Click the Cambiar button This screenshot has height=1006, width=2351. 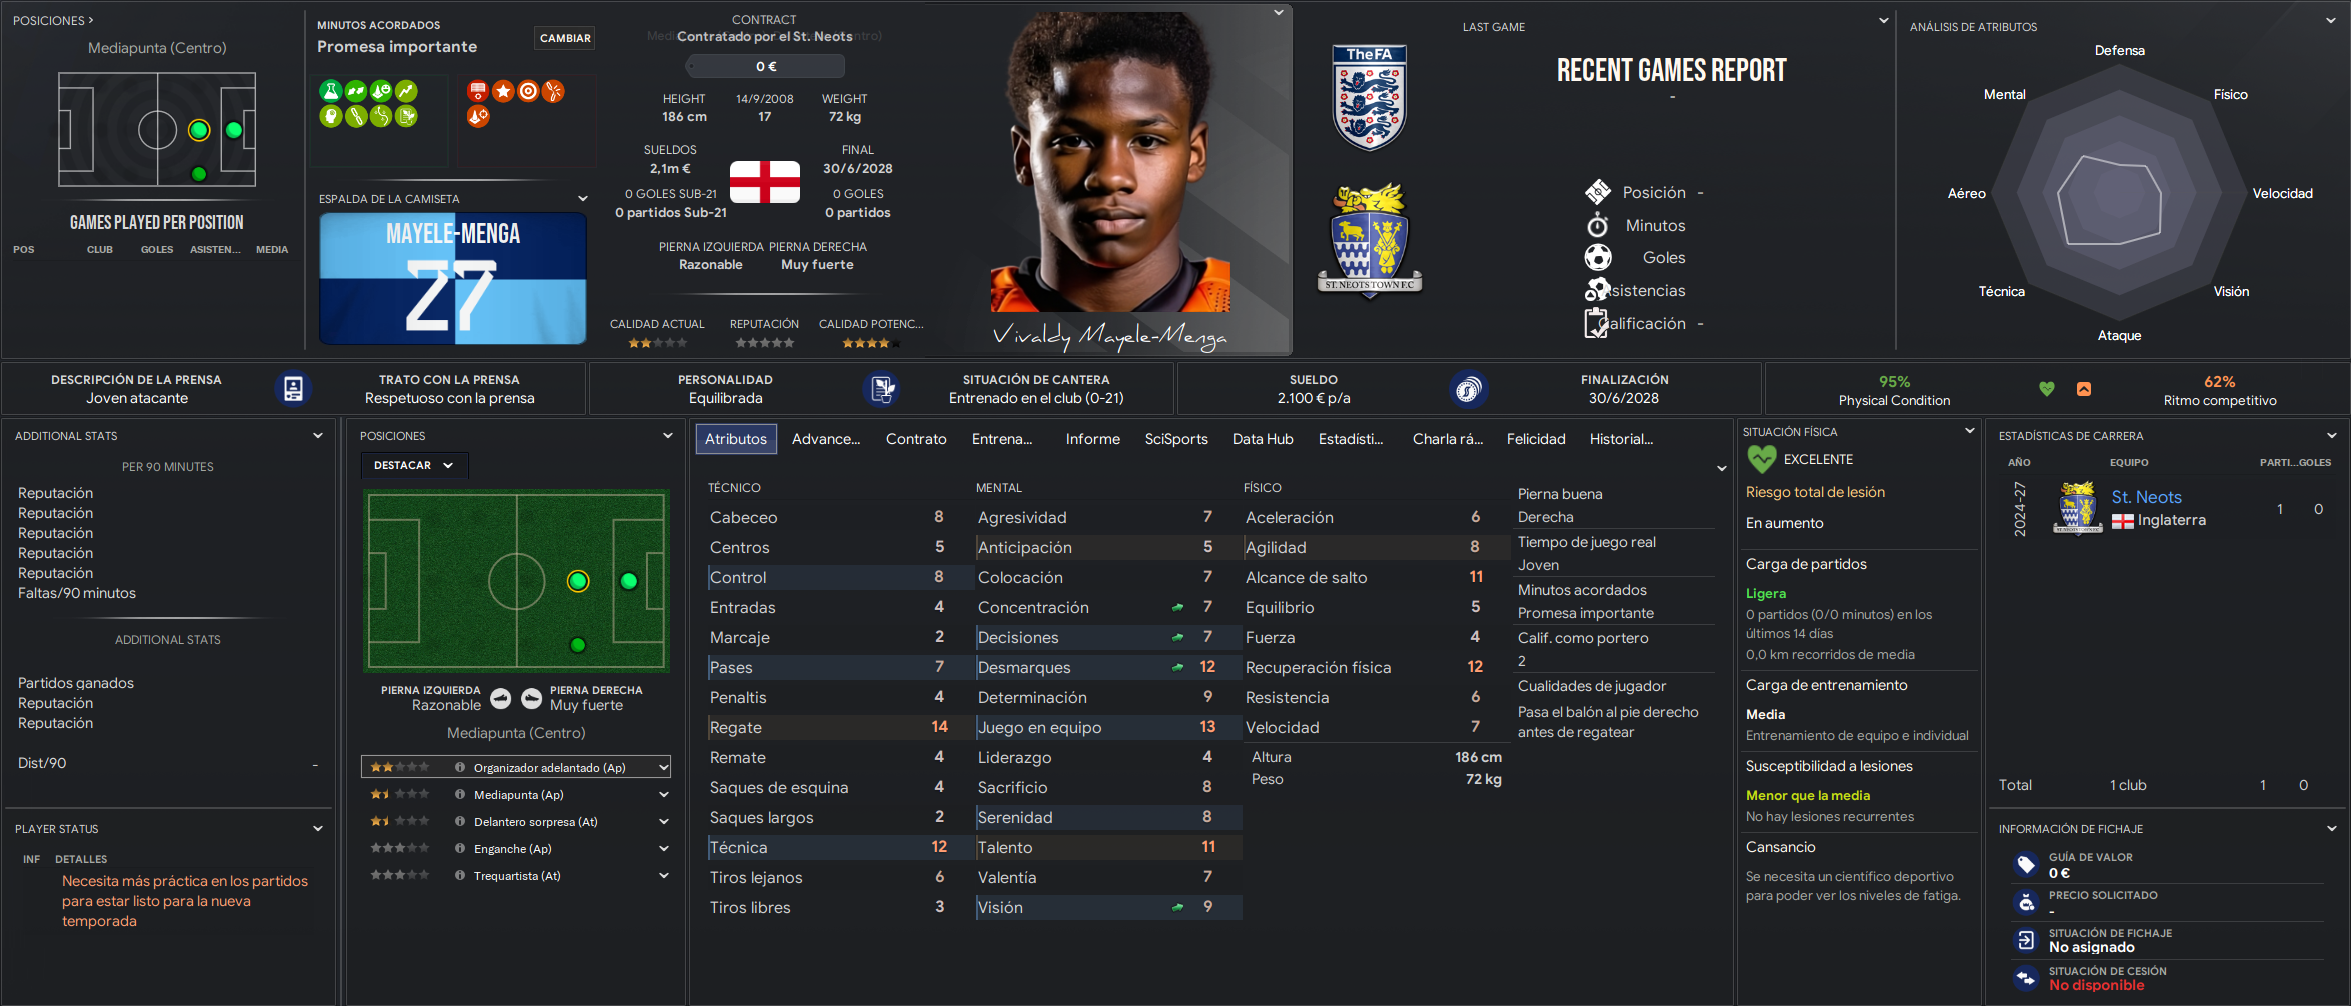pos(565,38)
